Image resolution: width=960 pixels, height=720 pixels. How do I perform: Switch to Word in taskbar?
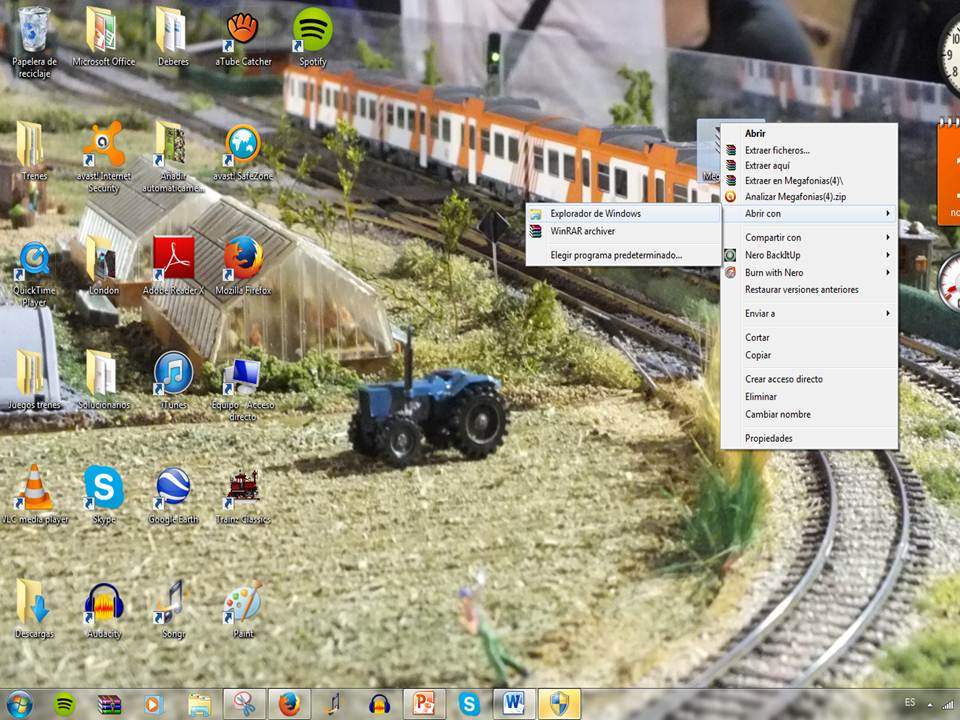tap(514, 704)
